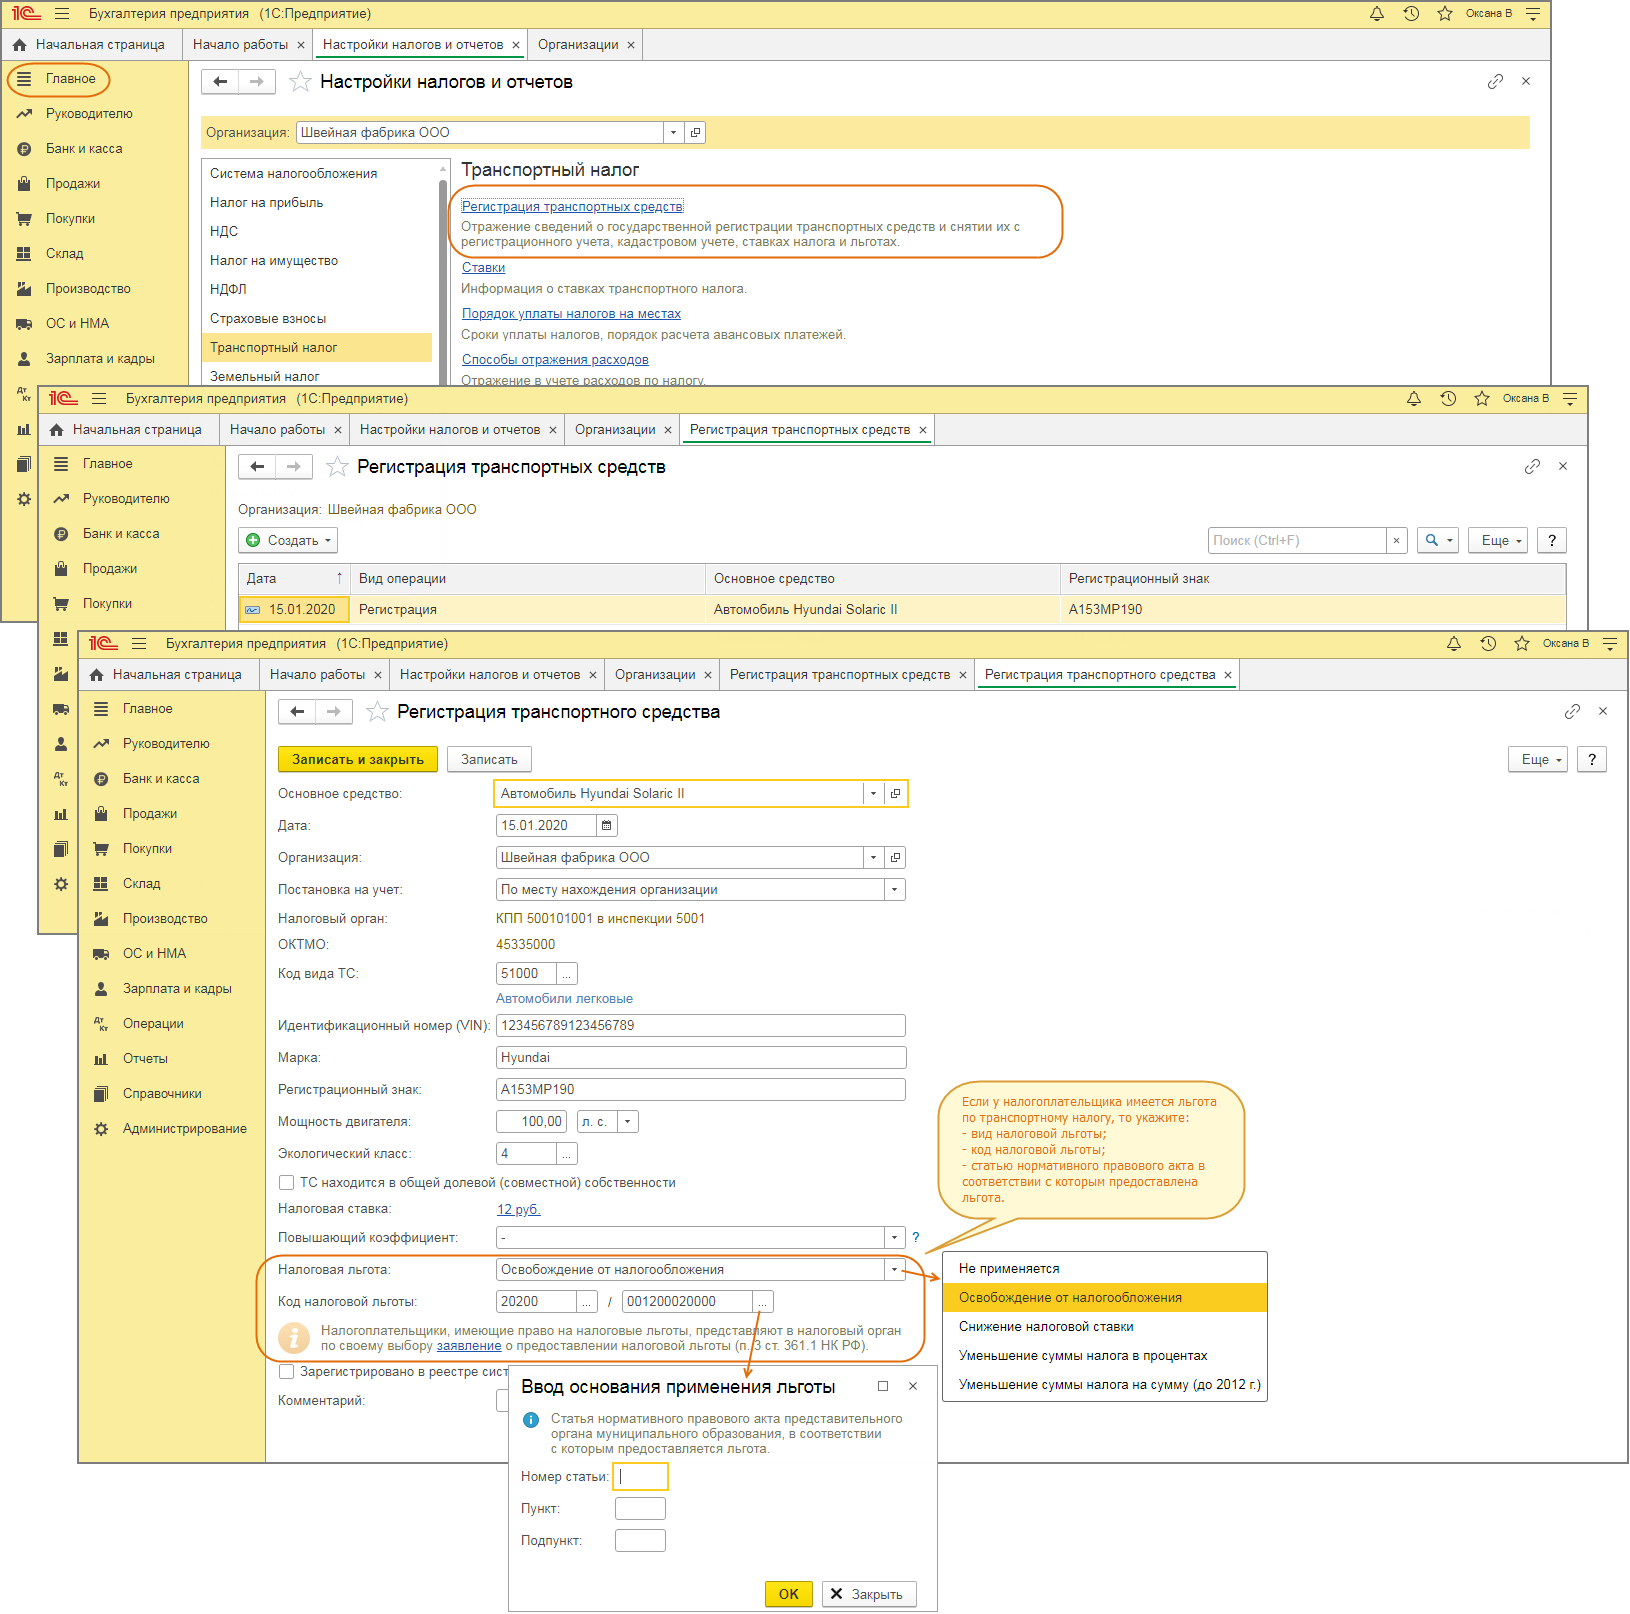Switch to 'Начальная страница' tab in front window
1630x1614 pixels.
point(166,675)
